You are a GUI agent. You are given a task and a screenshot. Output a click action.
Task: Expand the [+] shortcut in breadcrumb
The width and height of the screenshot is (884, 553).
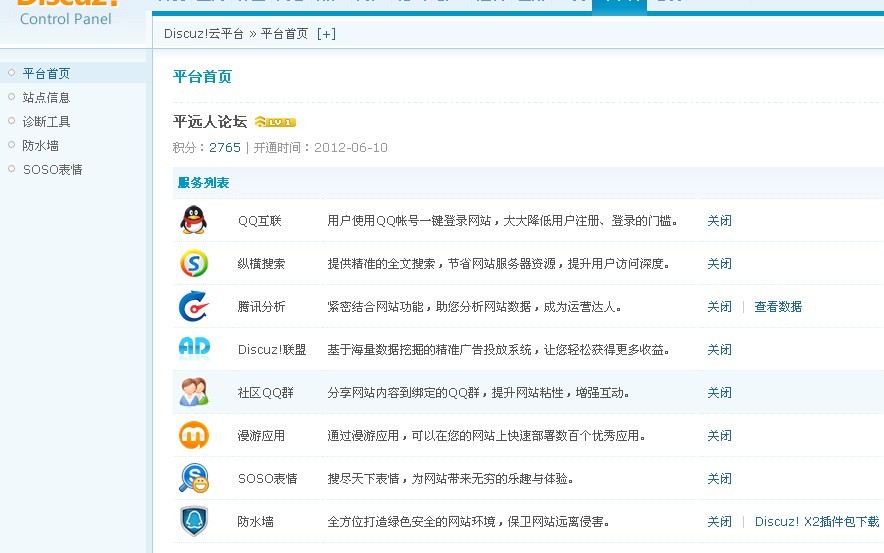coord(326,34)
